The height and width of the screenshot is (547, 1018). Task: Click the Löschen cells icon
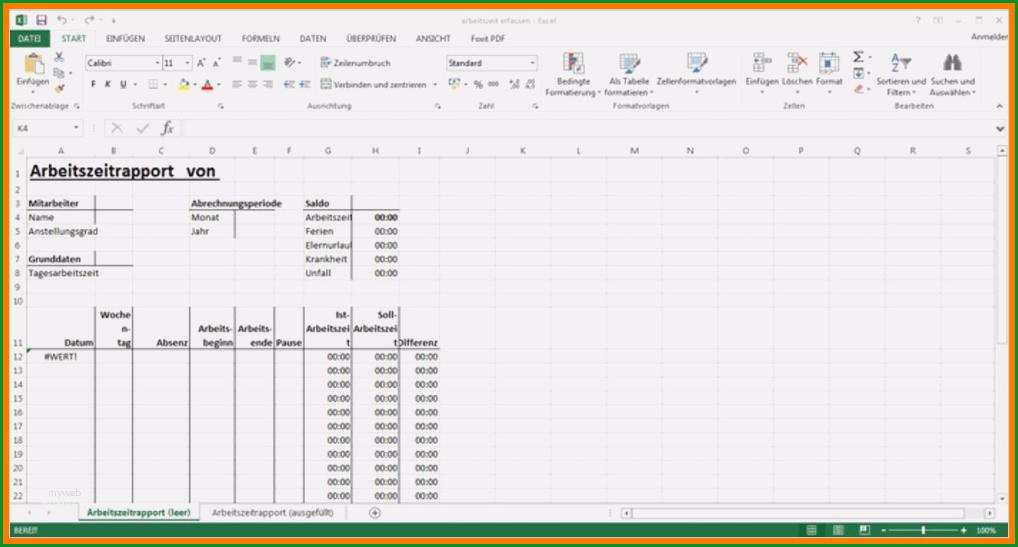[797, 64]
